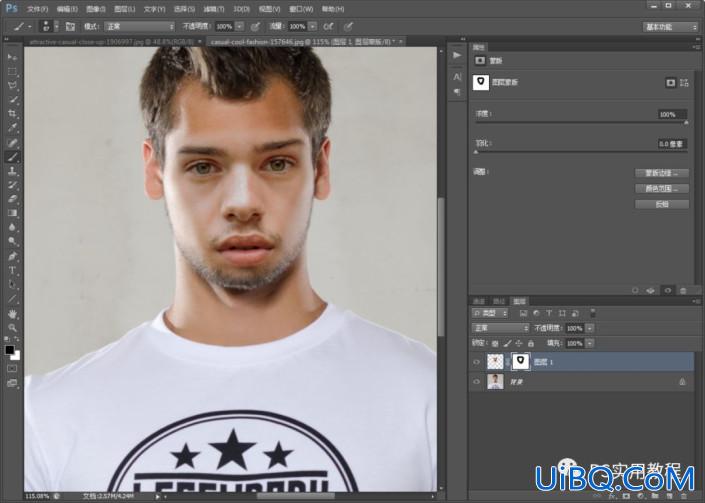
Task: Click the 调整边缘 mask edge button
Action: coord(662,173)
